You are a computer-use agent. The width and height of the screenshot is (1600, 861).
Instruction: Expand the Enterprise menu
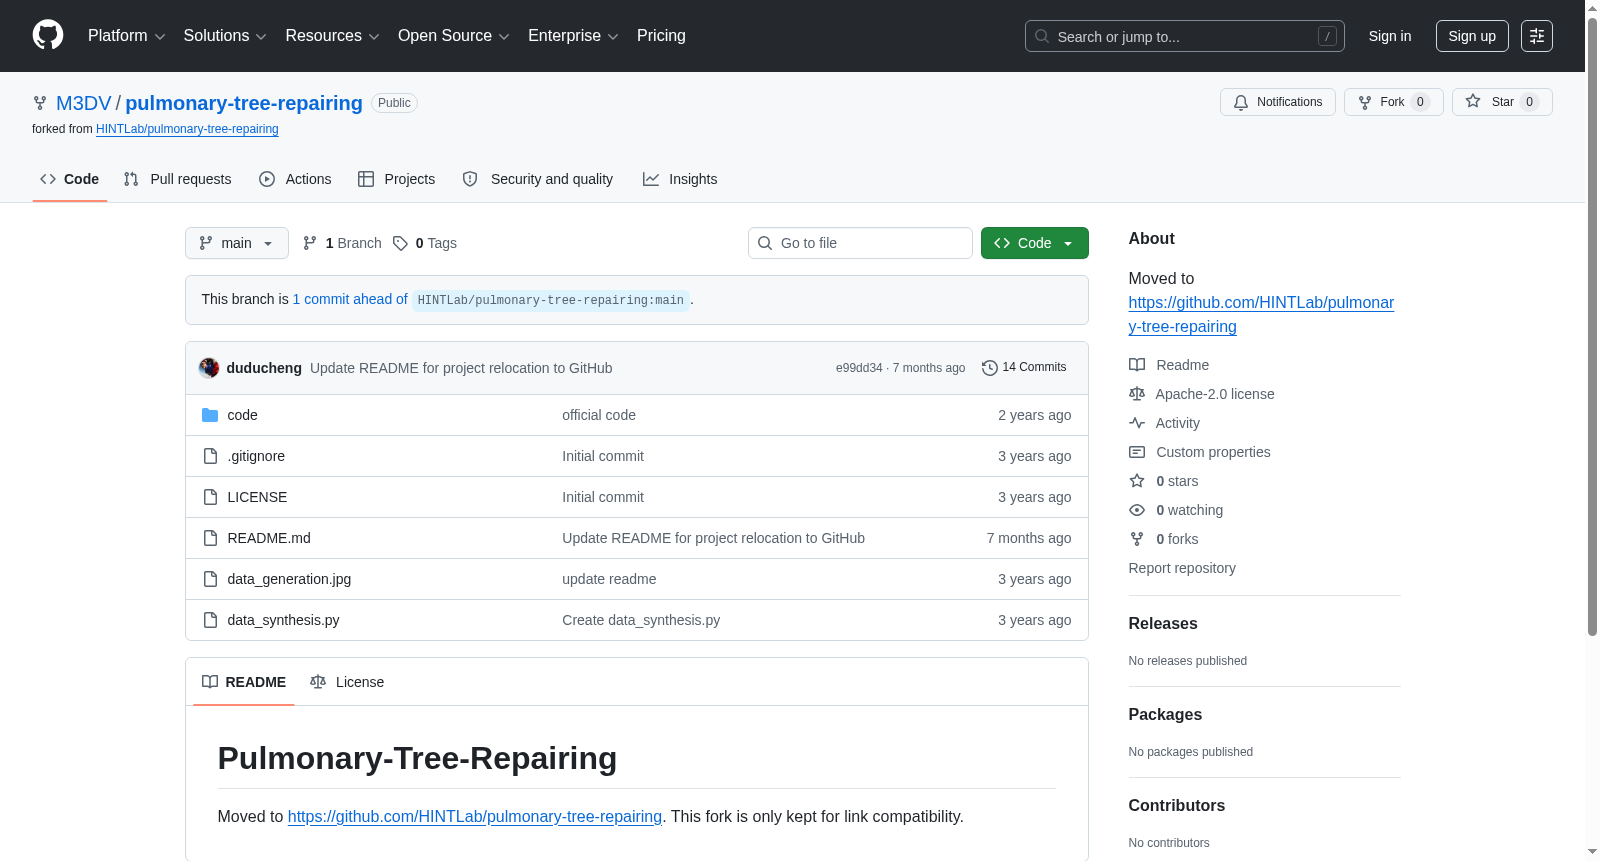(x=573, y=36)
